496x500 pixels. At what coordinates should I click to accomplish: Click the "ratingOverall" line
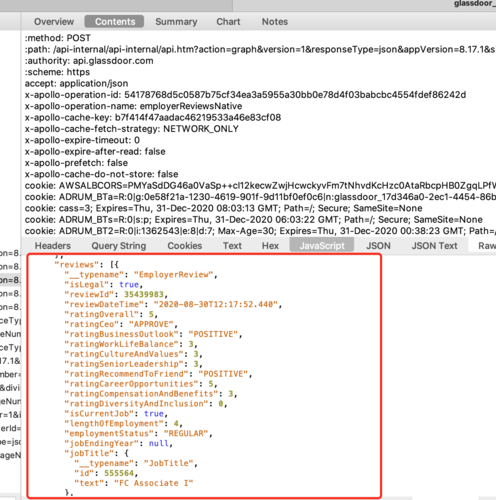111,314
